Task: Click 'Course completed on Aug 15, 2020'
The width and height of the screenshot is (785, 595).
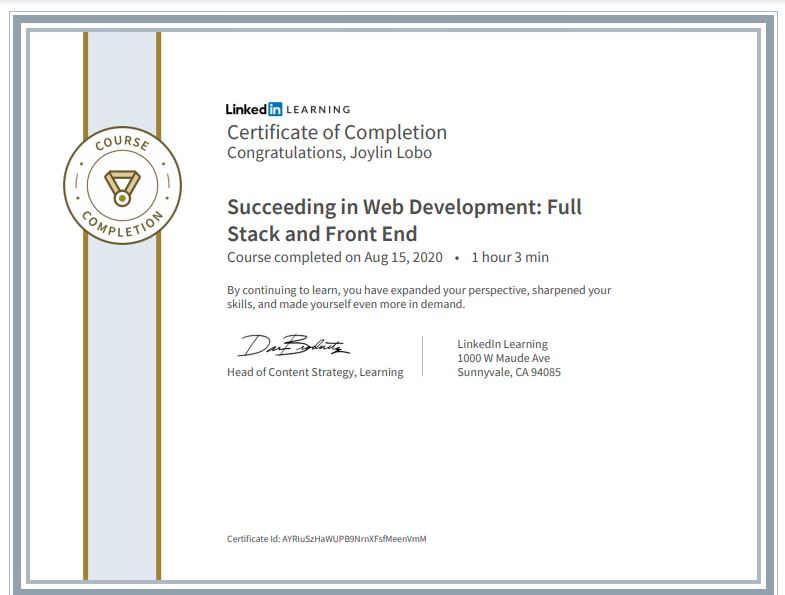Action: click(x=335, y=257)
